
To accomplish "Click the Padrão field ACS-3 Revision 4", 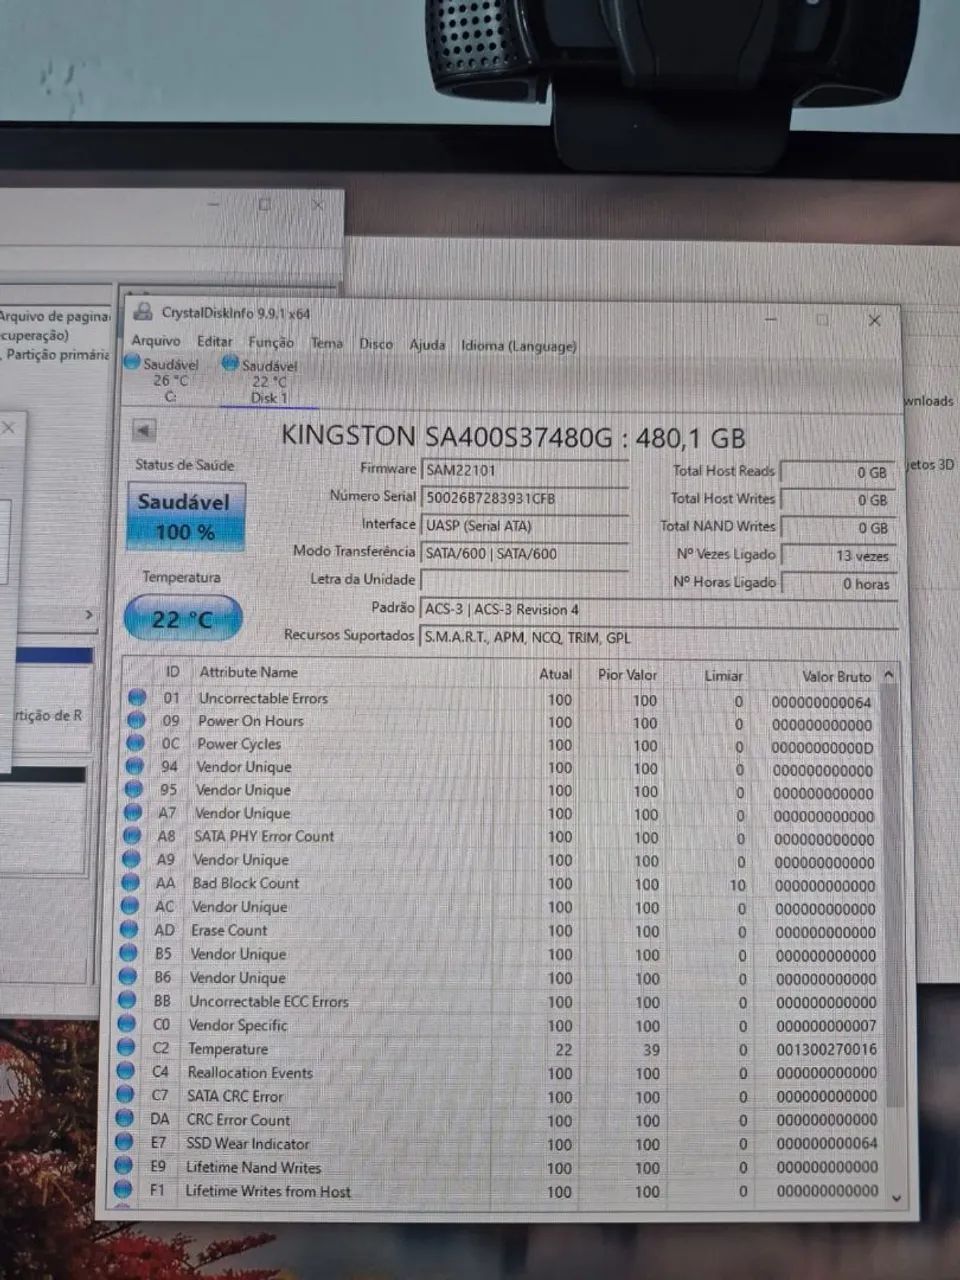I will 658,610.
